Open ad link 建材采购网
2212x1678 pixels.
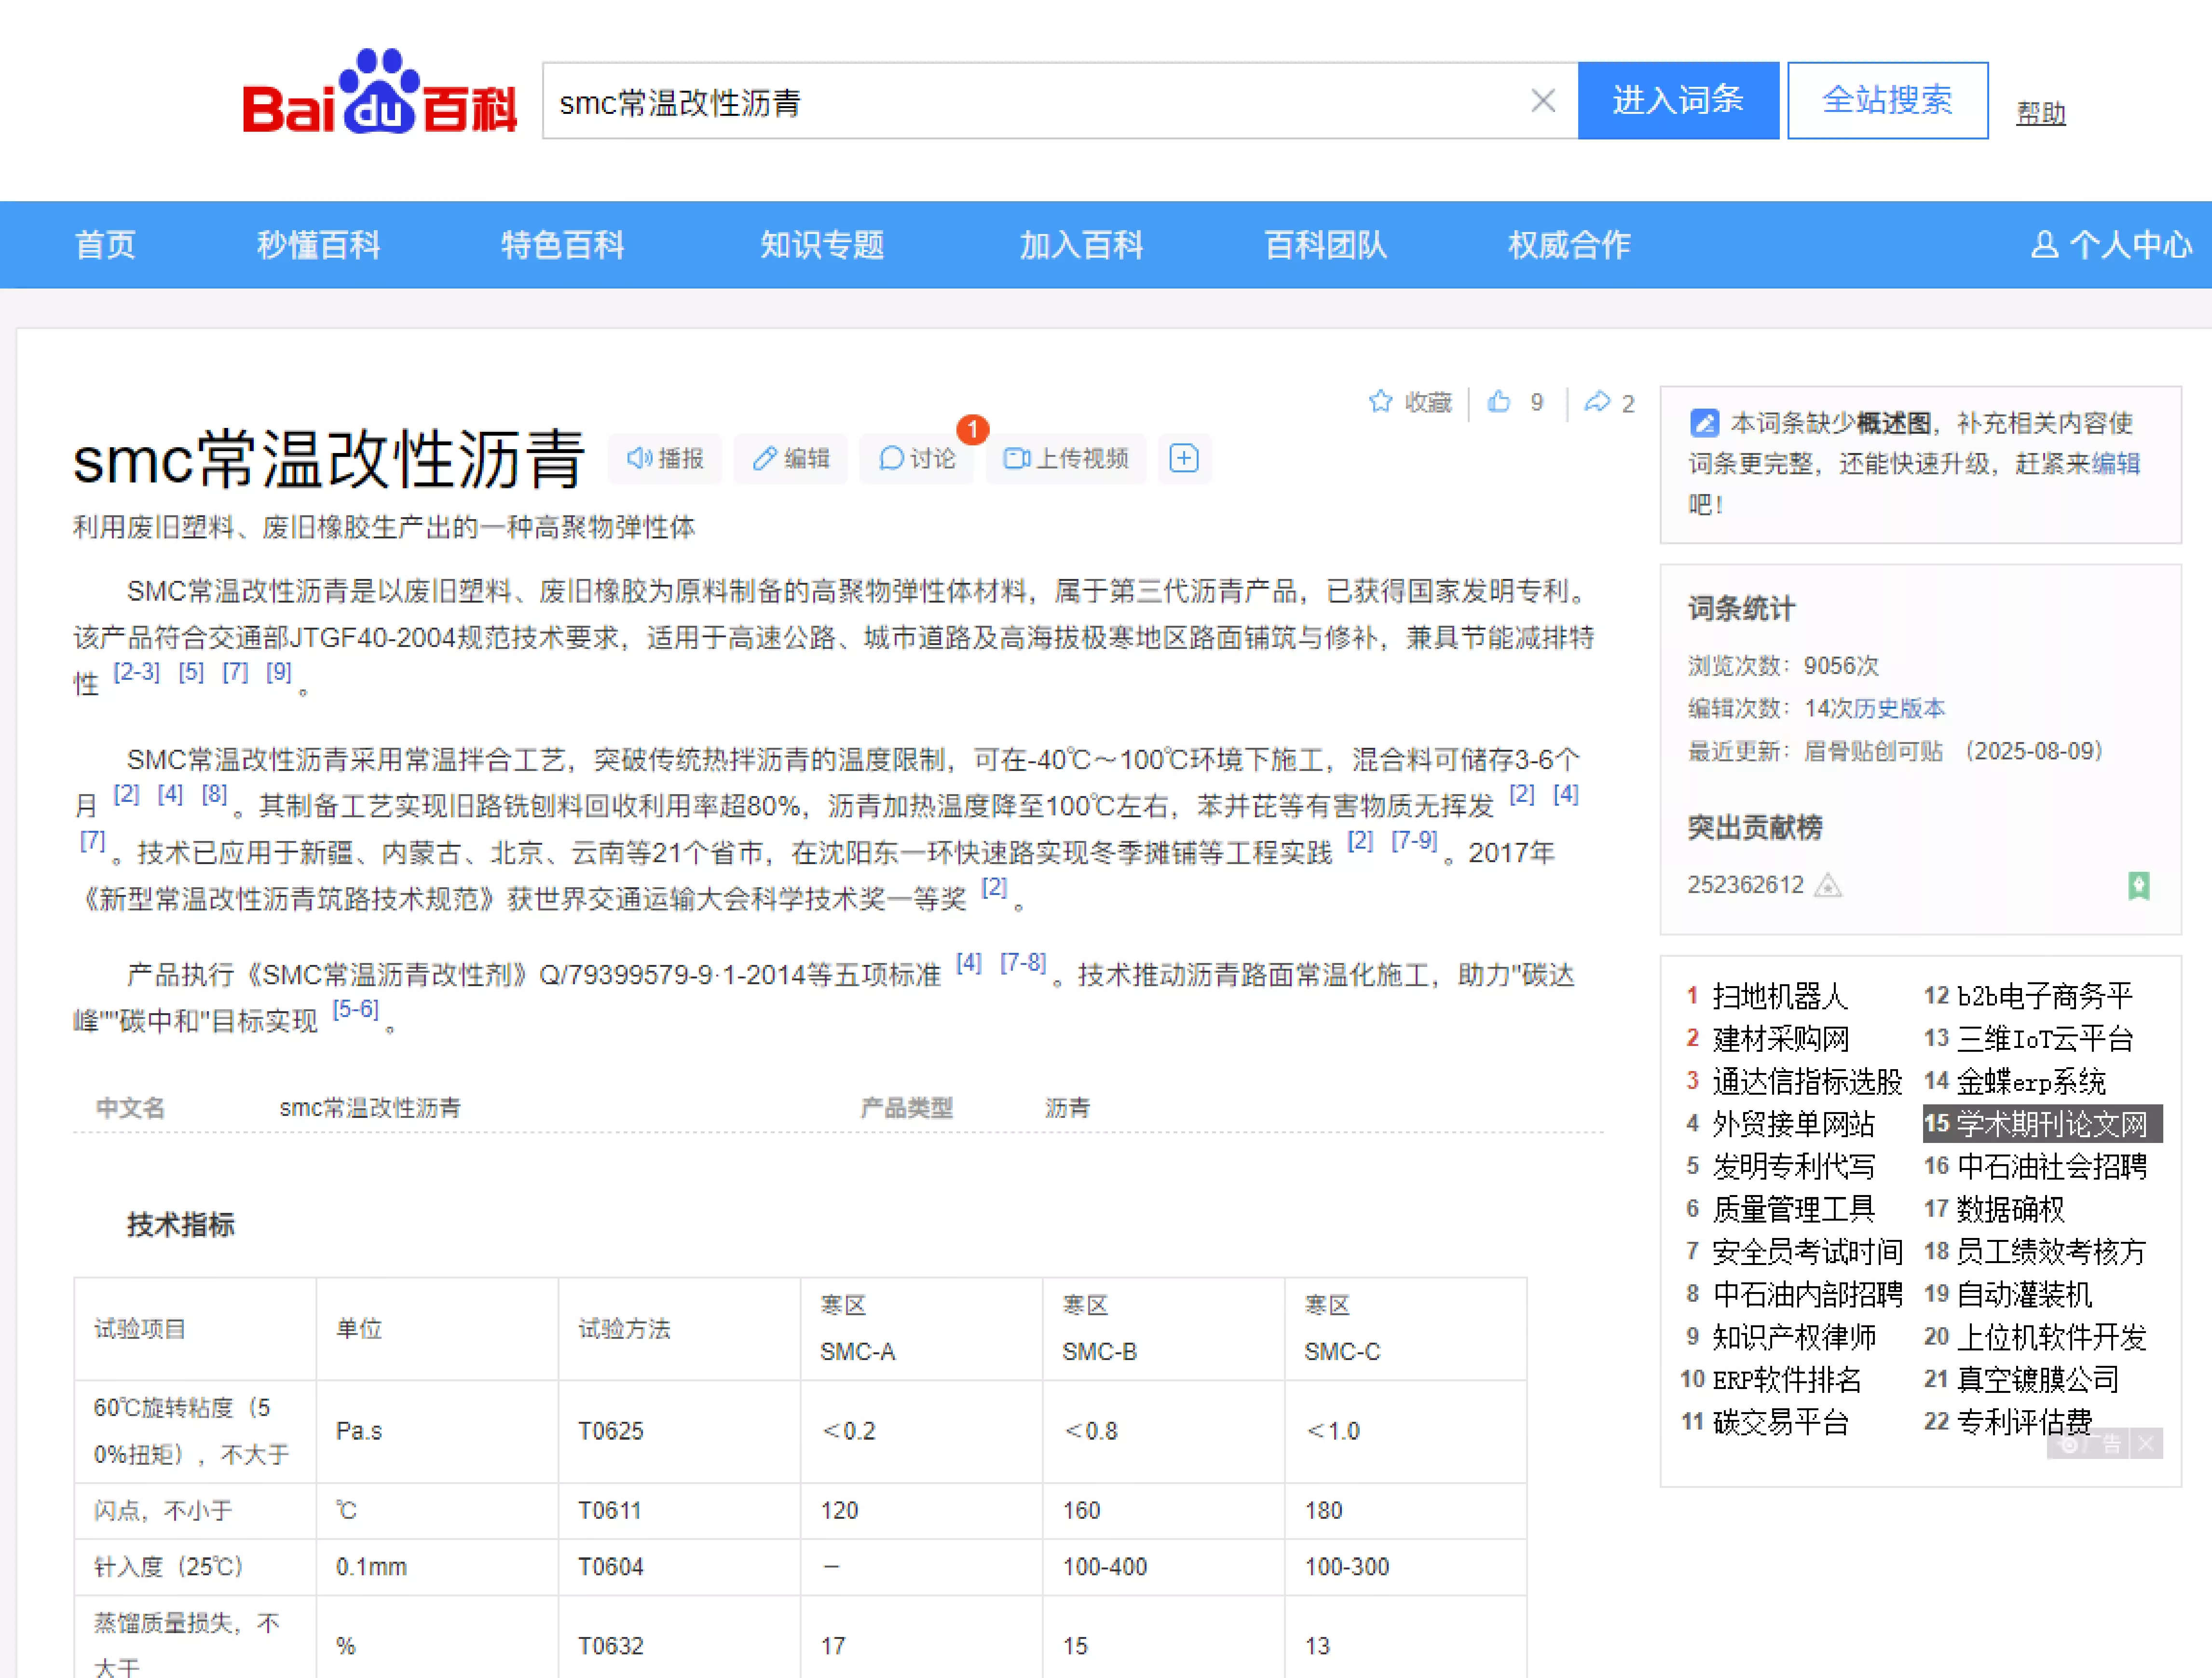click(x=1781, y=1039)
